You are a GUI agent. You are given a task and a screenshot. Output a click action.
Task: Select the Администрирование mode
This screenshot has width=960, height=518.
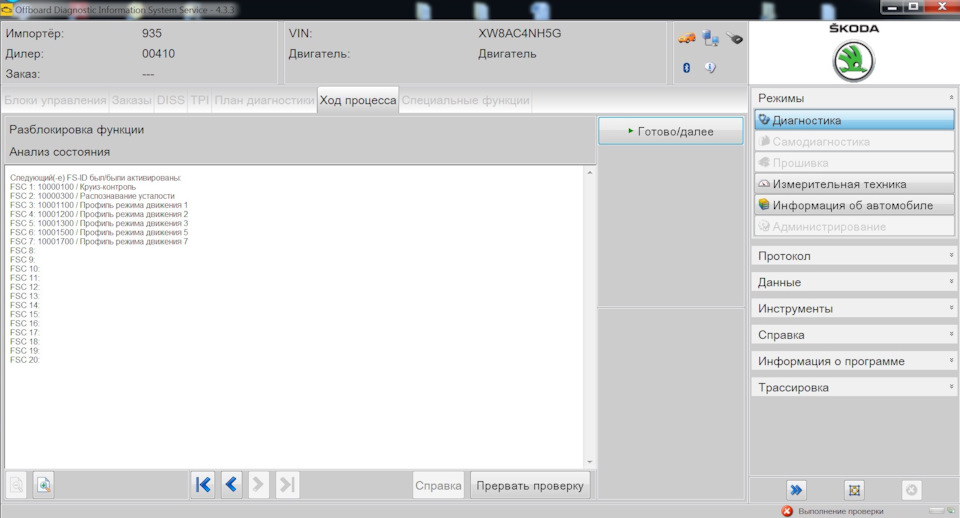(854, 227)
